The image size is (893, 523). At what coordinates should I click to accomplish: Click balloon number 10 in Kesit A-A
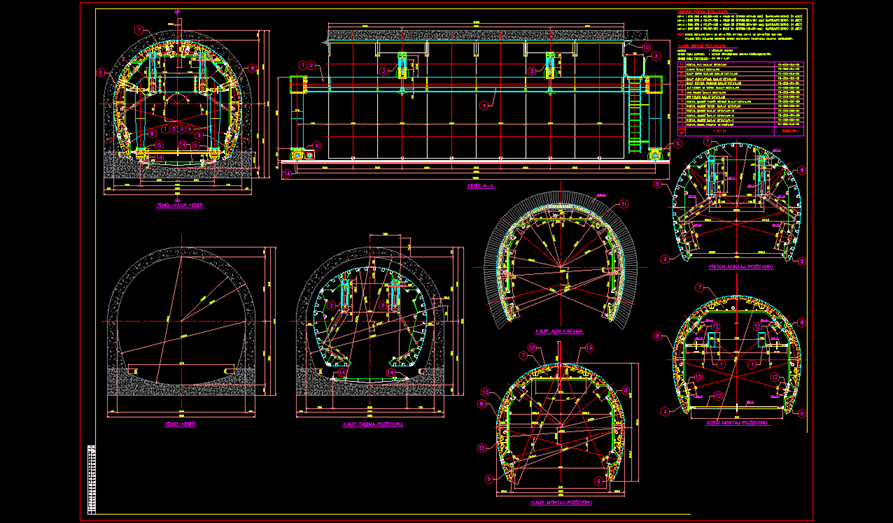coord(645,47)
